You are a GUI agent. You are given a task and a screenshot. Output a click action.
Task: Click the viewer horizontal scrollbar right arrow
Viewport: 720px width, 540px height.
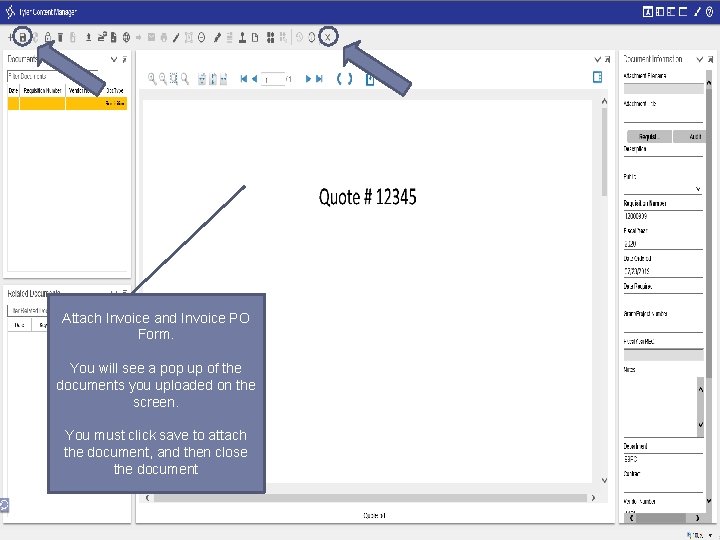point(593,498)
